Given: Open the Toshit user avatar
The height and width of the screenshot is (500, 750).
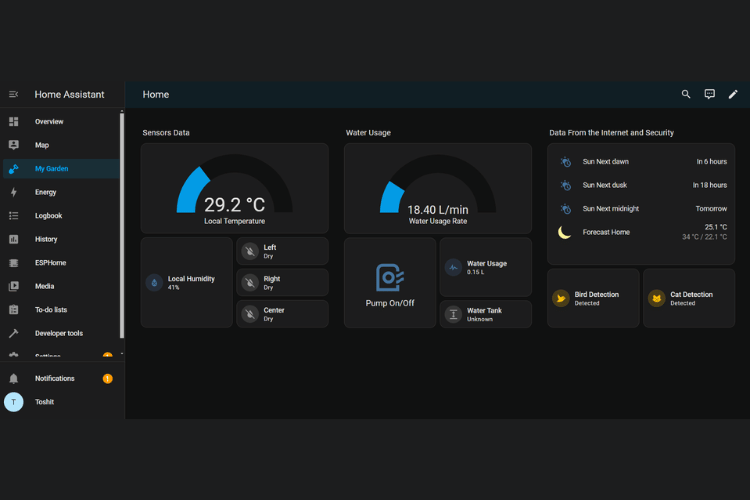Looking at the screenshot, I should (13, 402).
